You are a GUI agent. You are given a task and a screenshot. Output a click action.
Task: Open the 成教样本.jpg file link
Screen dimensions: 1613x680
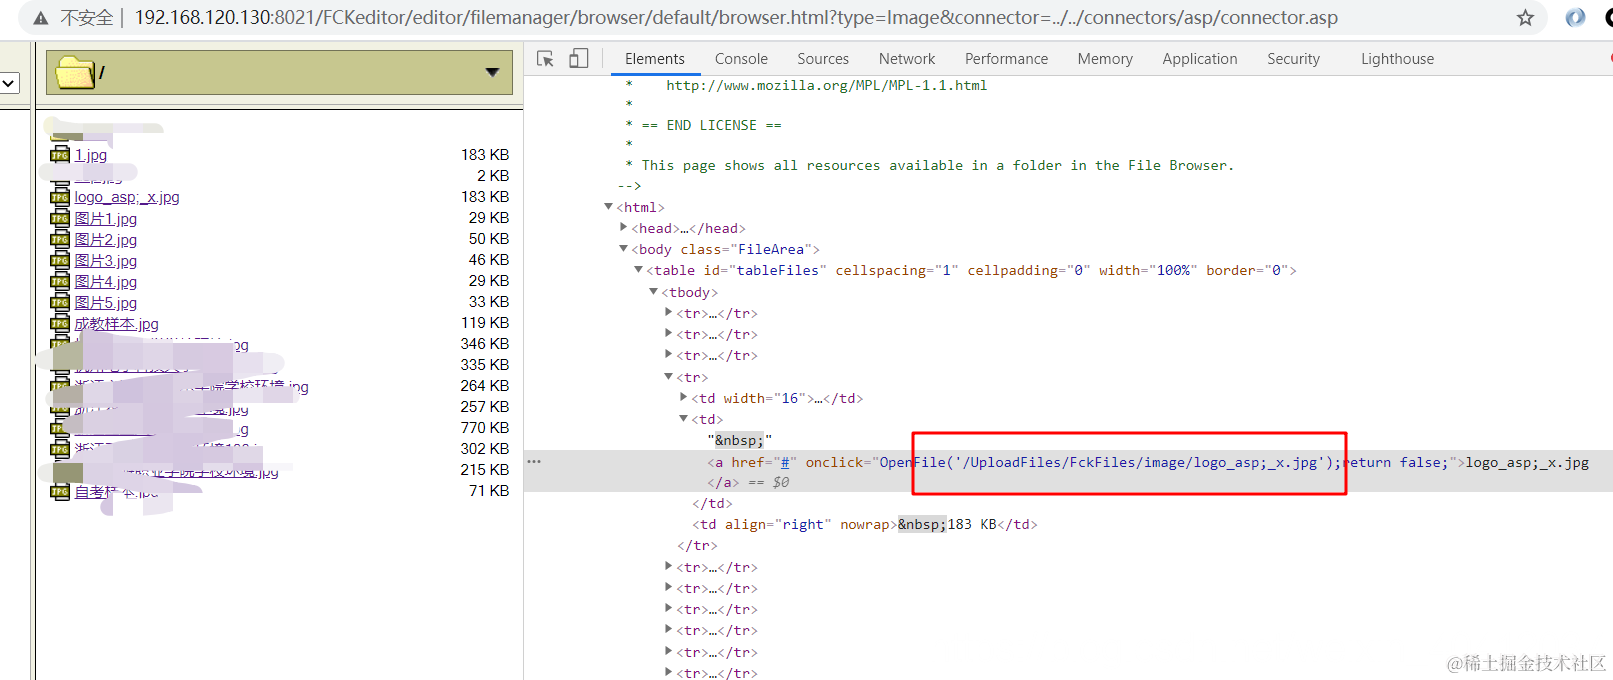pos(116,324)
